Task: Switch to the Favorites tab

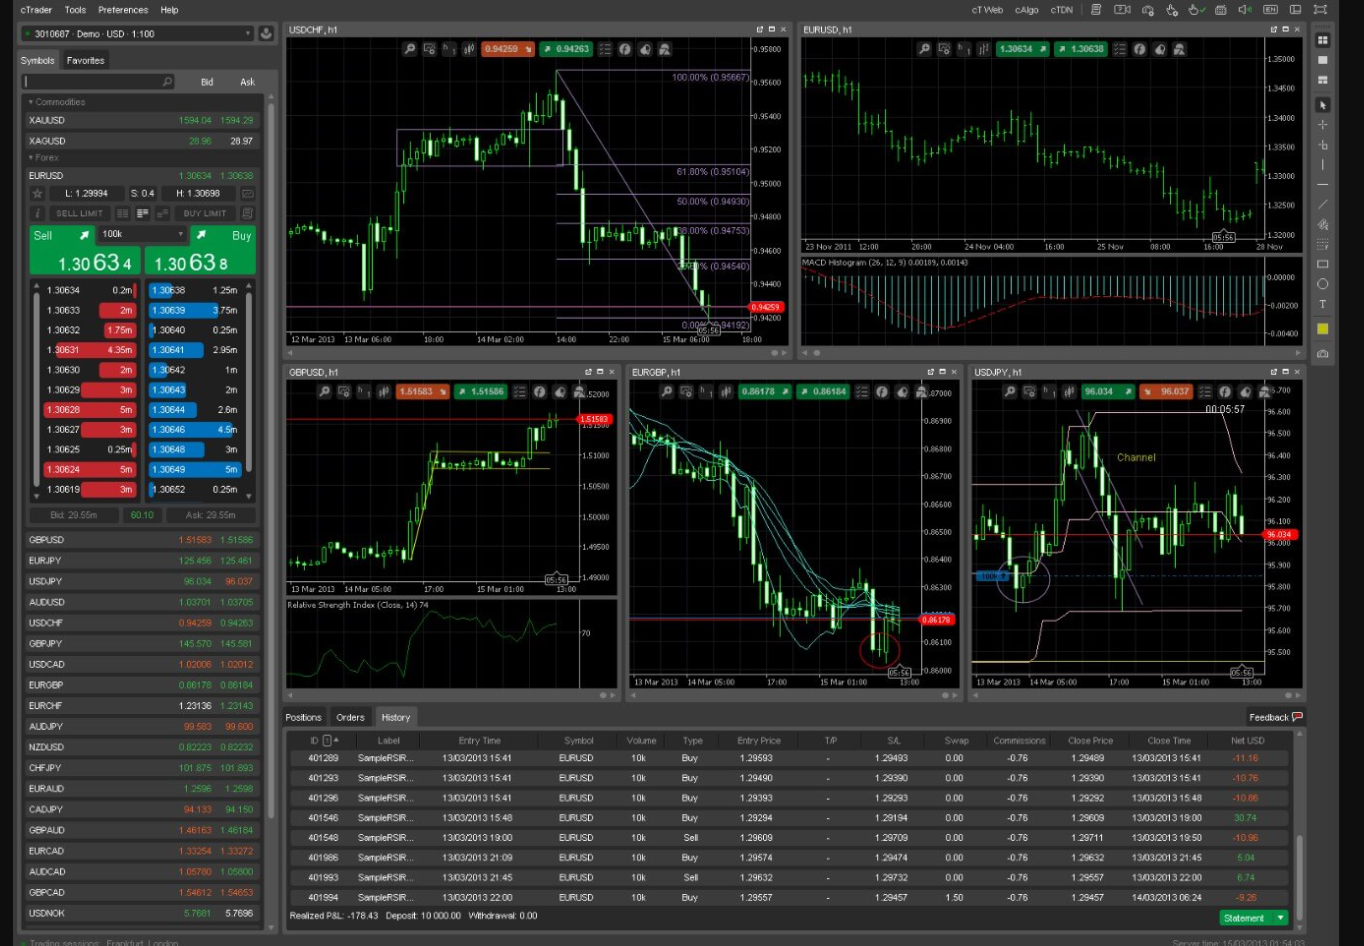Action: [x=85, y=61]
